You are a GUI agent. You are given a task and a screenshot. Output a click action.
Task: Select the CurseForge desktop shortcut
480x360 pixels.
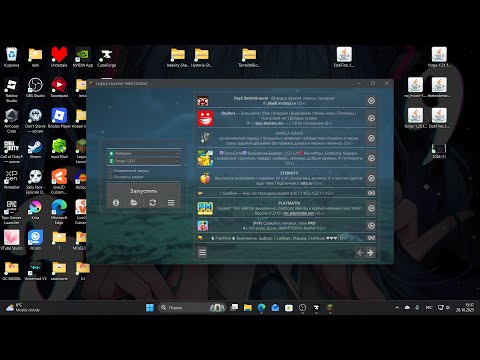[x=106, y=57]
